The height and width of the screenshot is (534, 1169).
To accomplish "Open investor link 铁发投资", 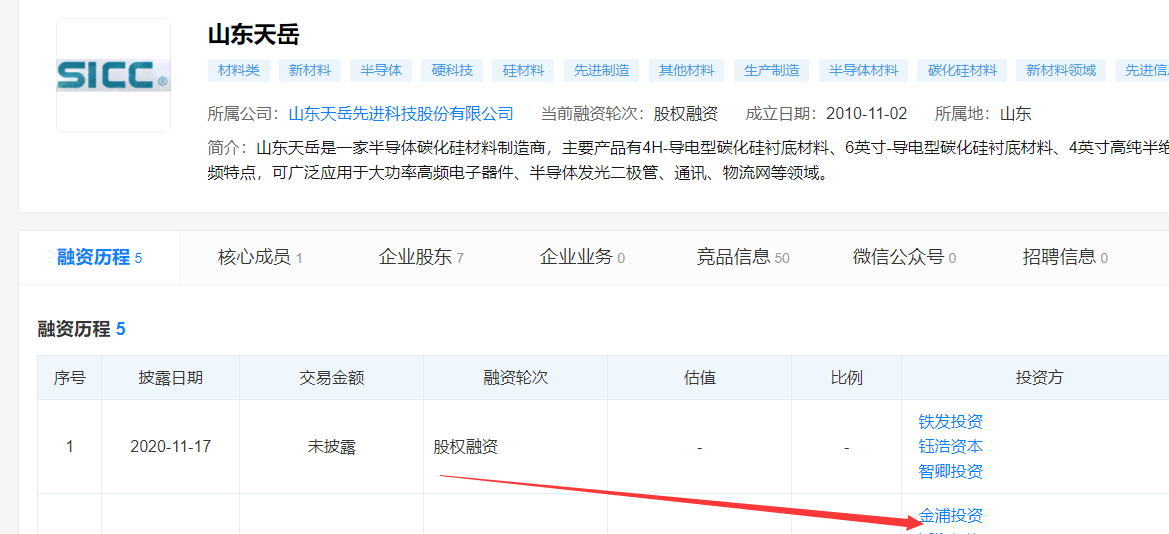I will click(x=951, y=421).
